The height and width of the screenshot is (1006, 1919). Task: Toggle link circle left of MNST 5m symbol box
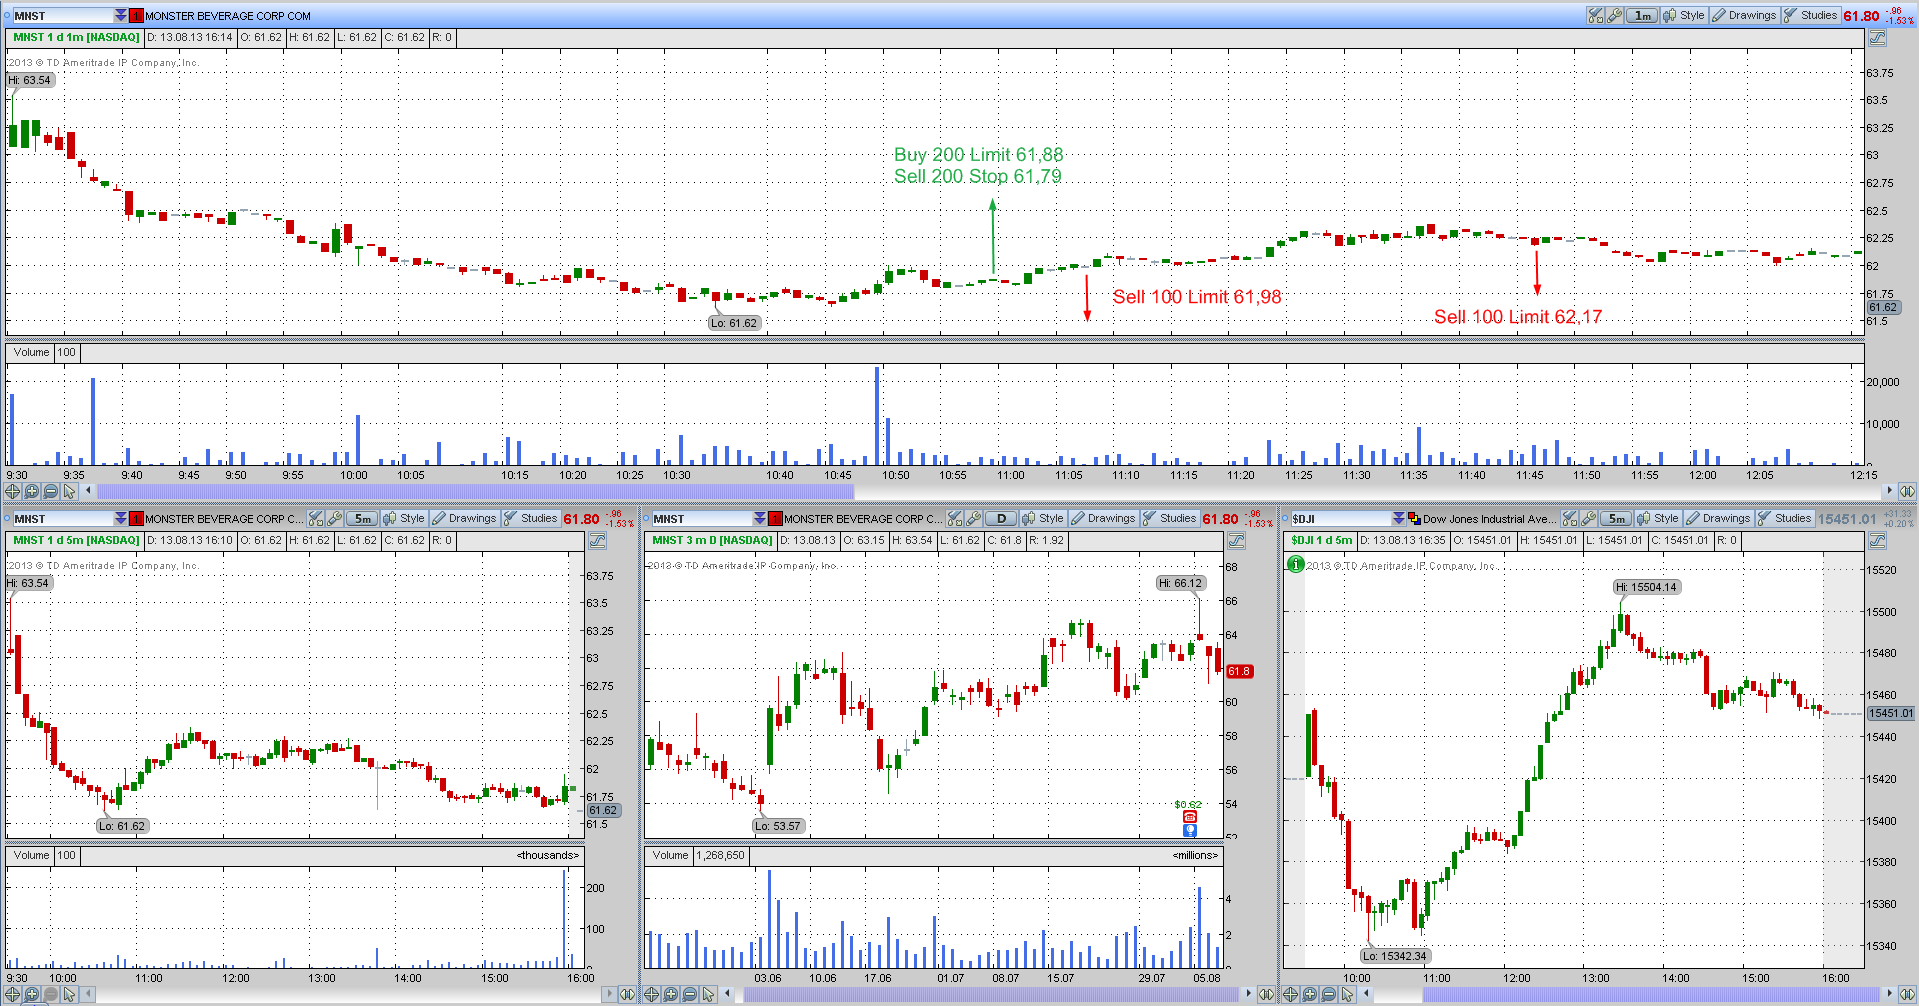pyautogui.click(x=6, y=519)
